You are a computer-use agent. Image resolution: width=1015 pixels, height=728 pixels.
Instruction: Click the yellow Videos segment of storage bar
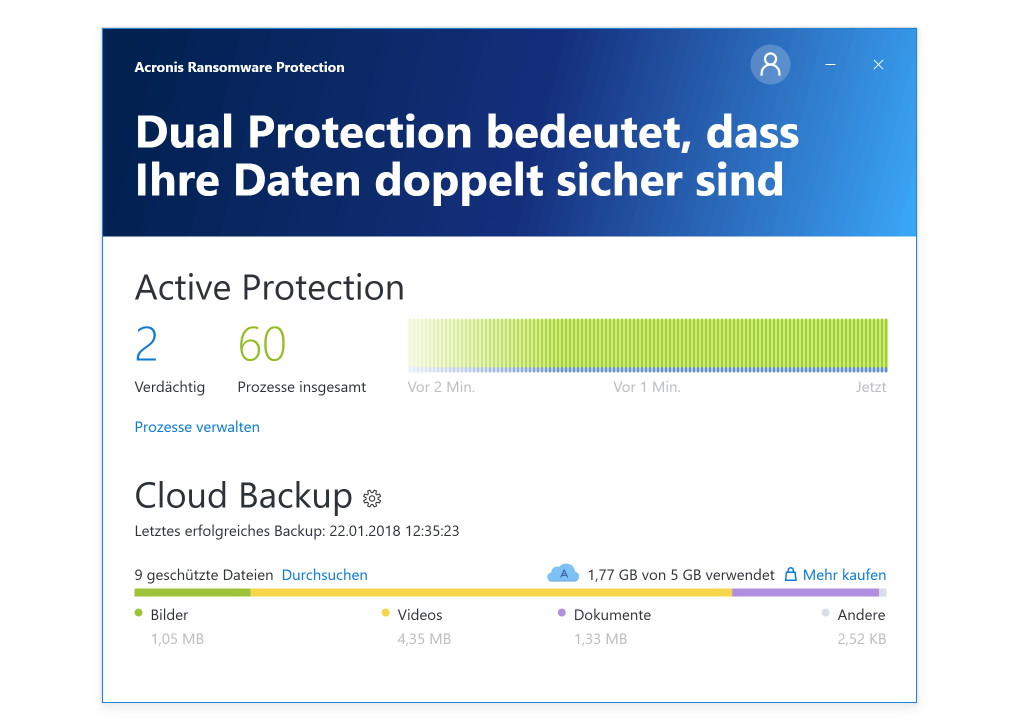(x=491, y=592)
